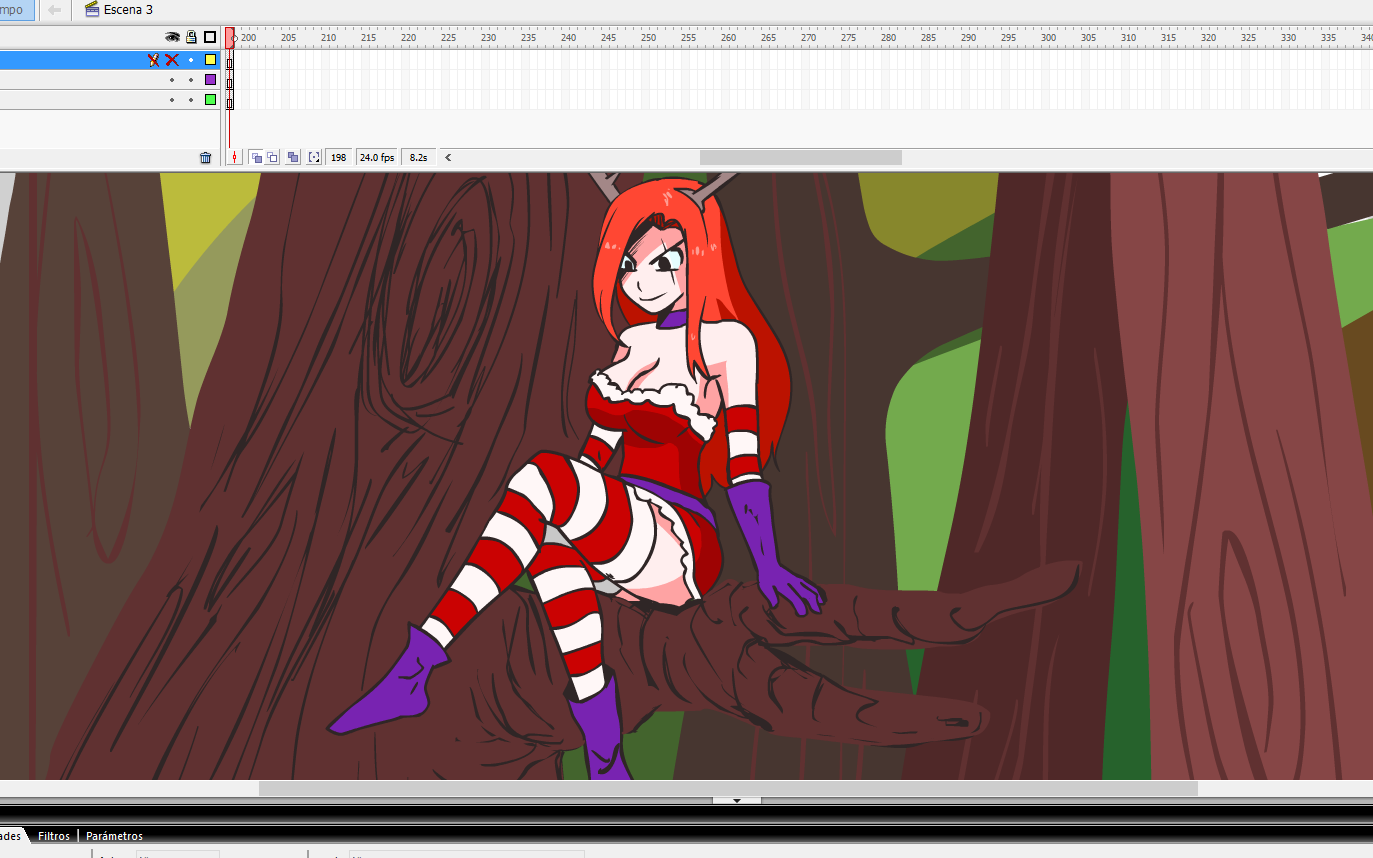Click the 24.0 fps frame rate field
The height and width of the screenshot is (858, 1373).
pyautogui.click(x=376, y=157)
